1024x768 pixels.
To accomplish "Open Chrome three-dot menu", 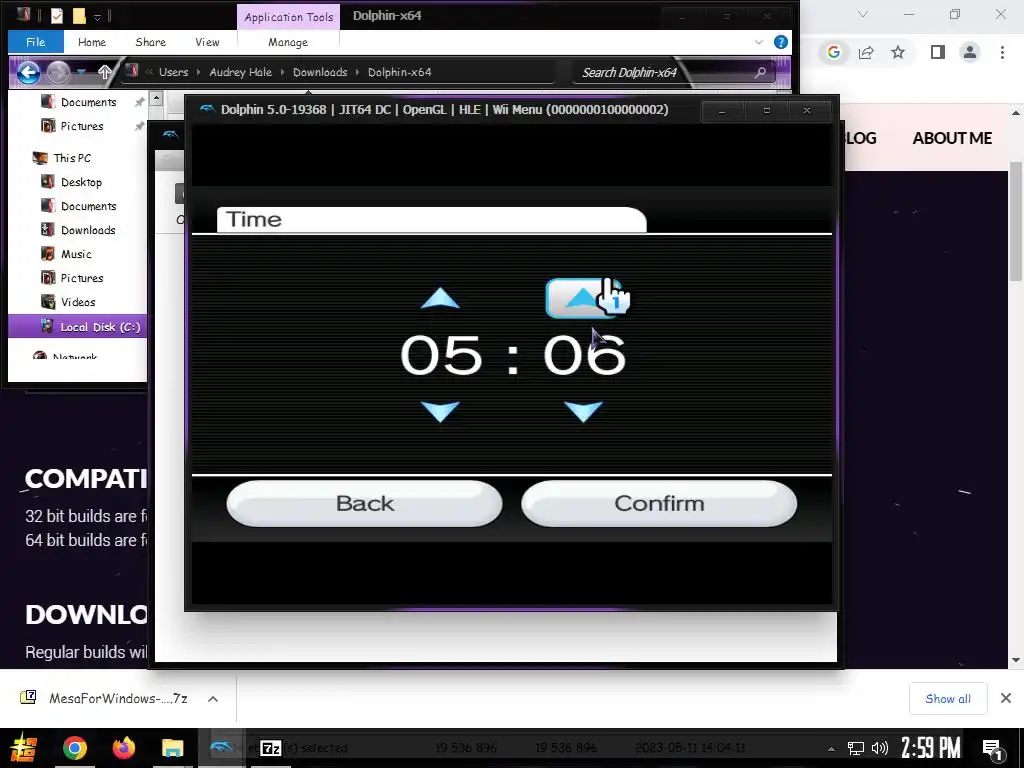I will pos(1002,52).
